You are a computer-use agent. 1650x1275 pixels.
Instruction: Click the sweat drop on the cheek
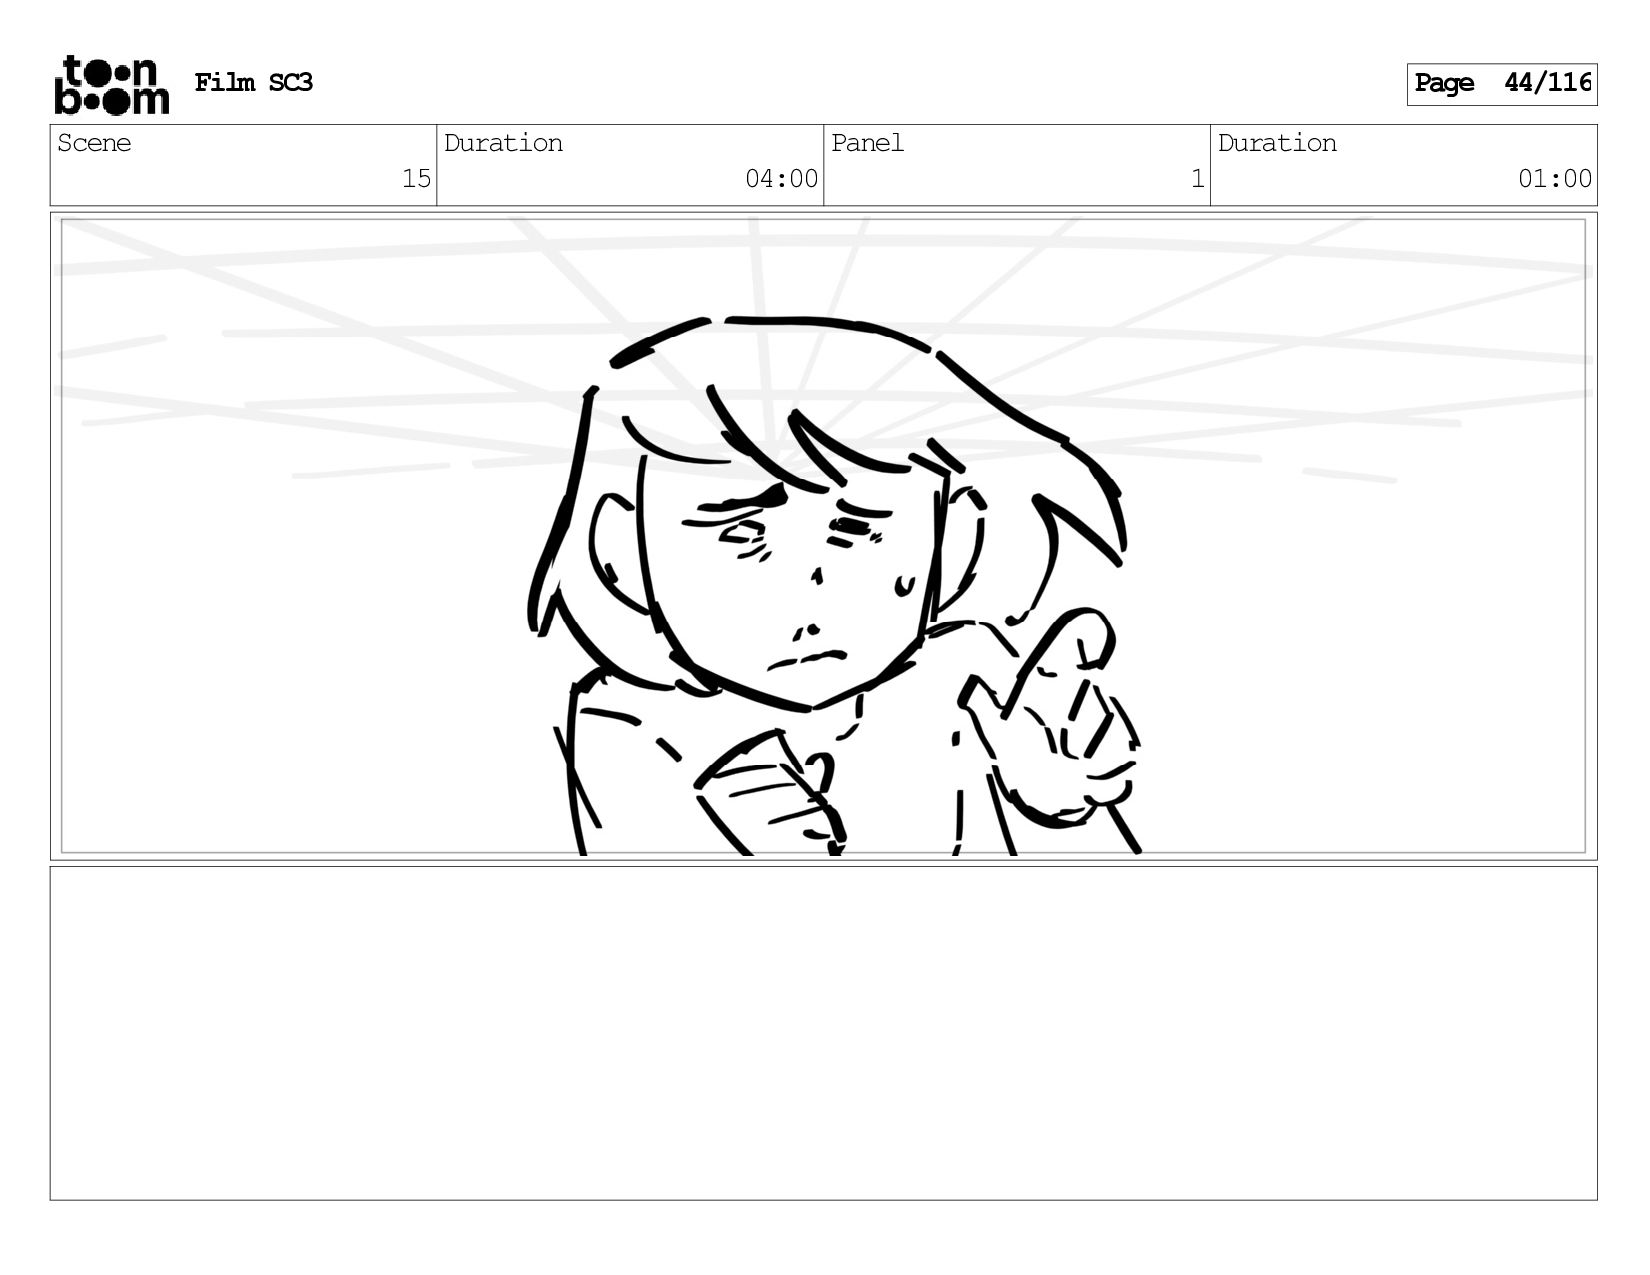click(x=906, y=585)
